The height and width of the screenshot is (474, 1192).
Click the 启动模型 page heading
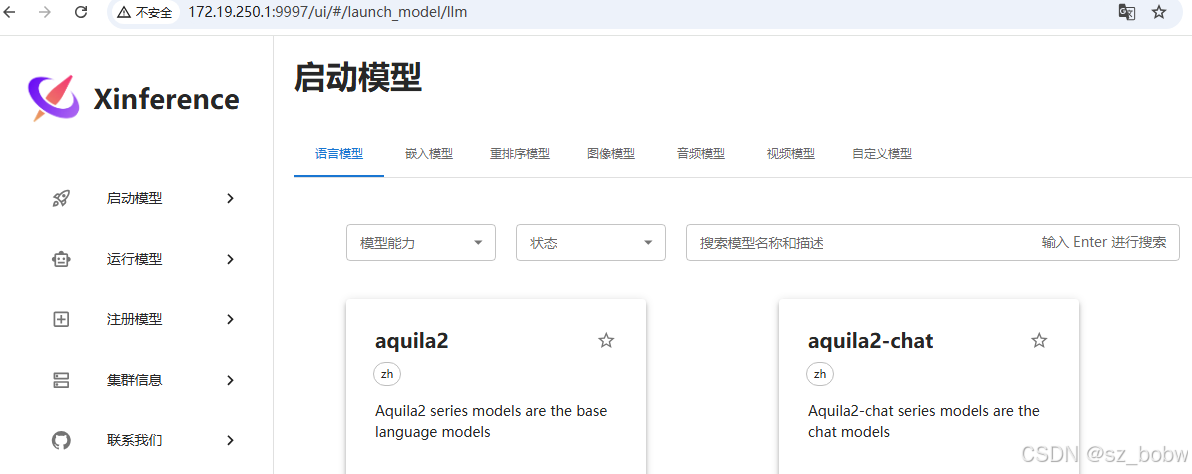click(x=357, y=78)
